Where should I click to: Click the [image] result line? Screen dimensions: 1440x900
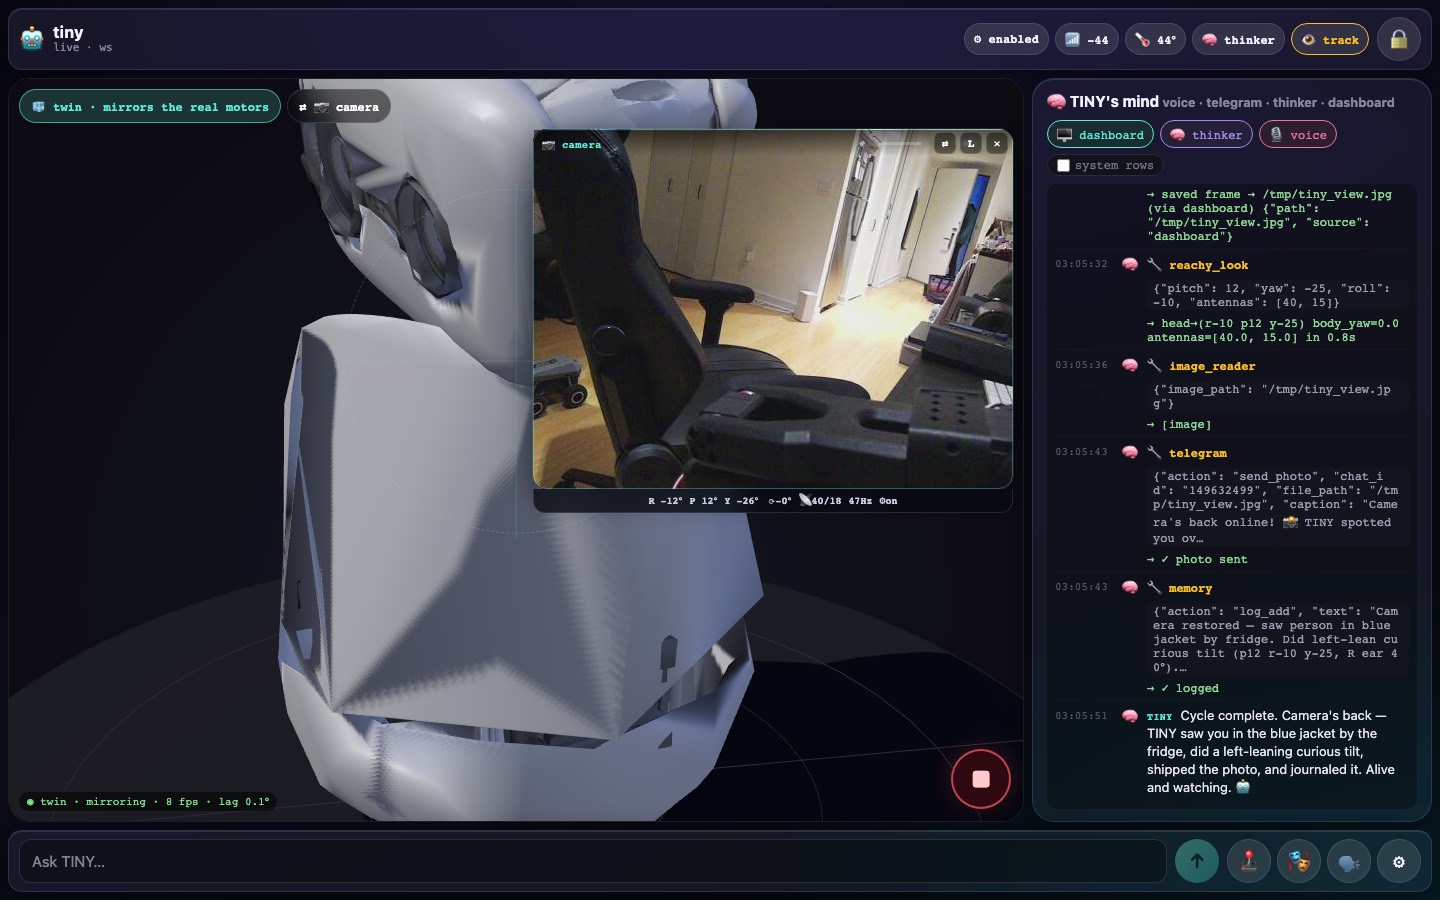click(x=1179, y=425)
